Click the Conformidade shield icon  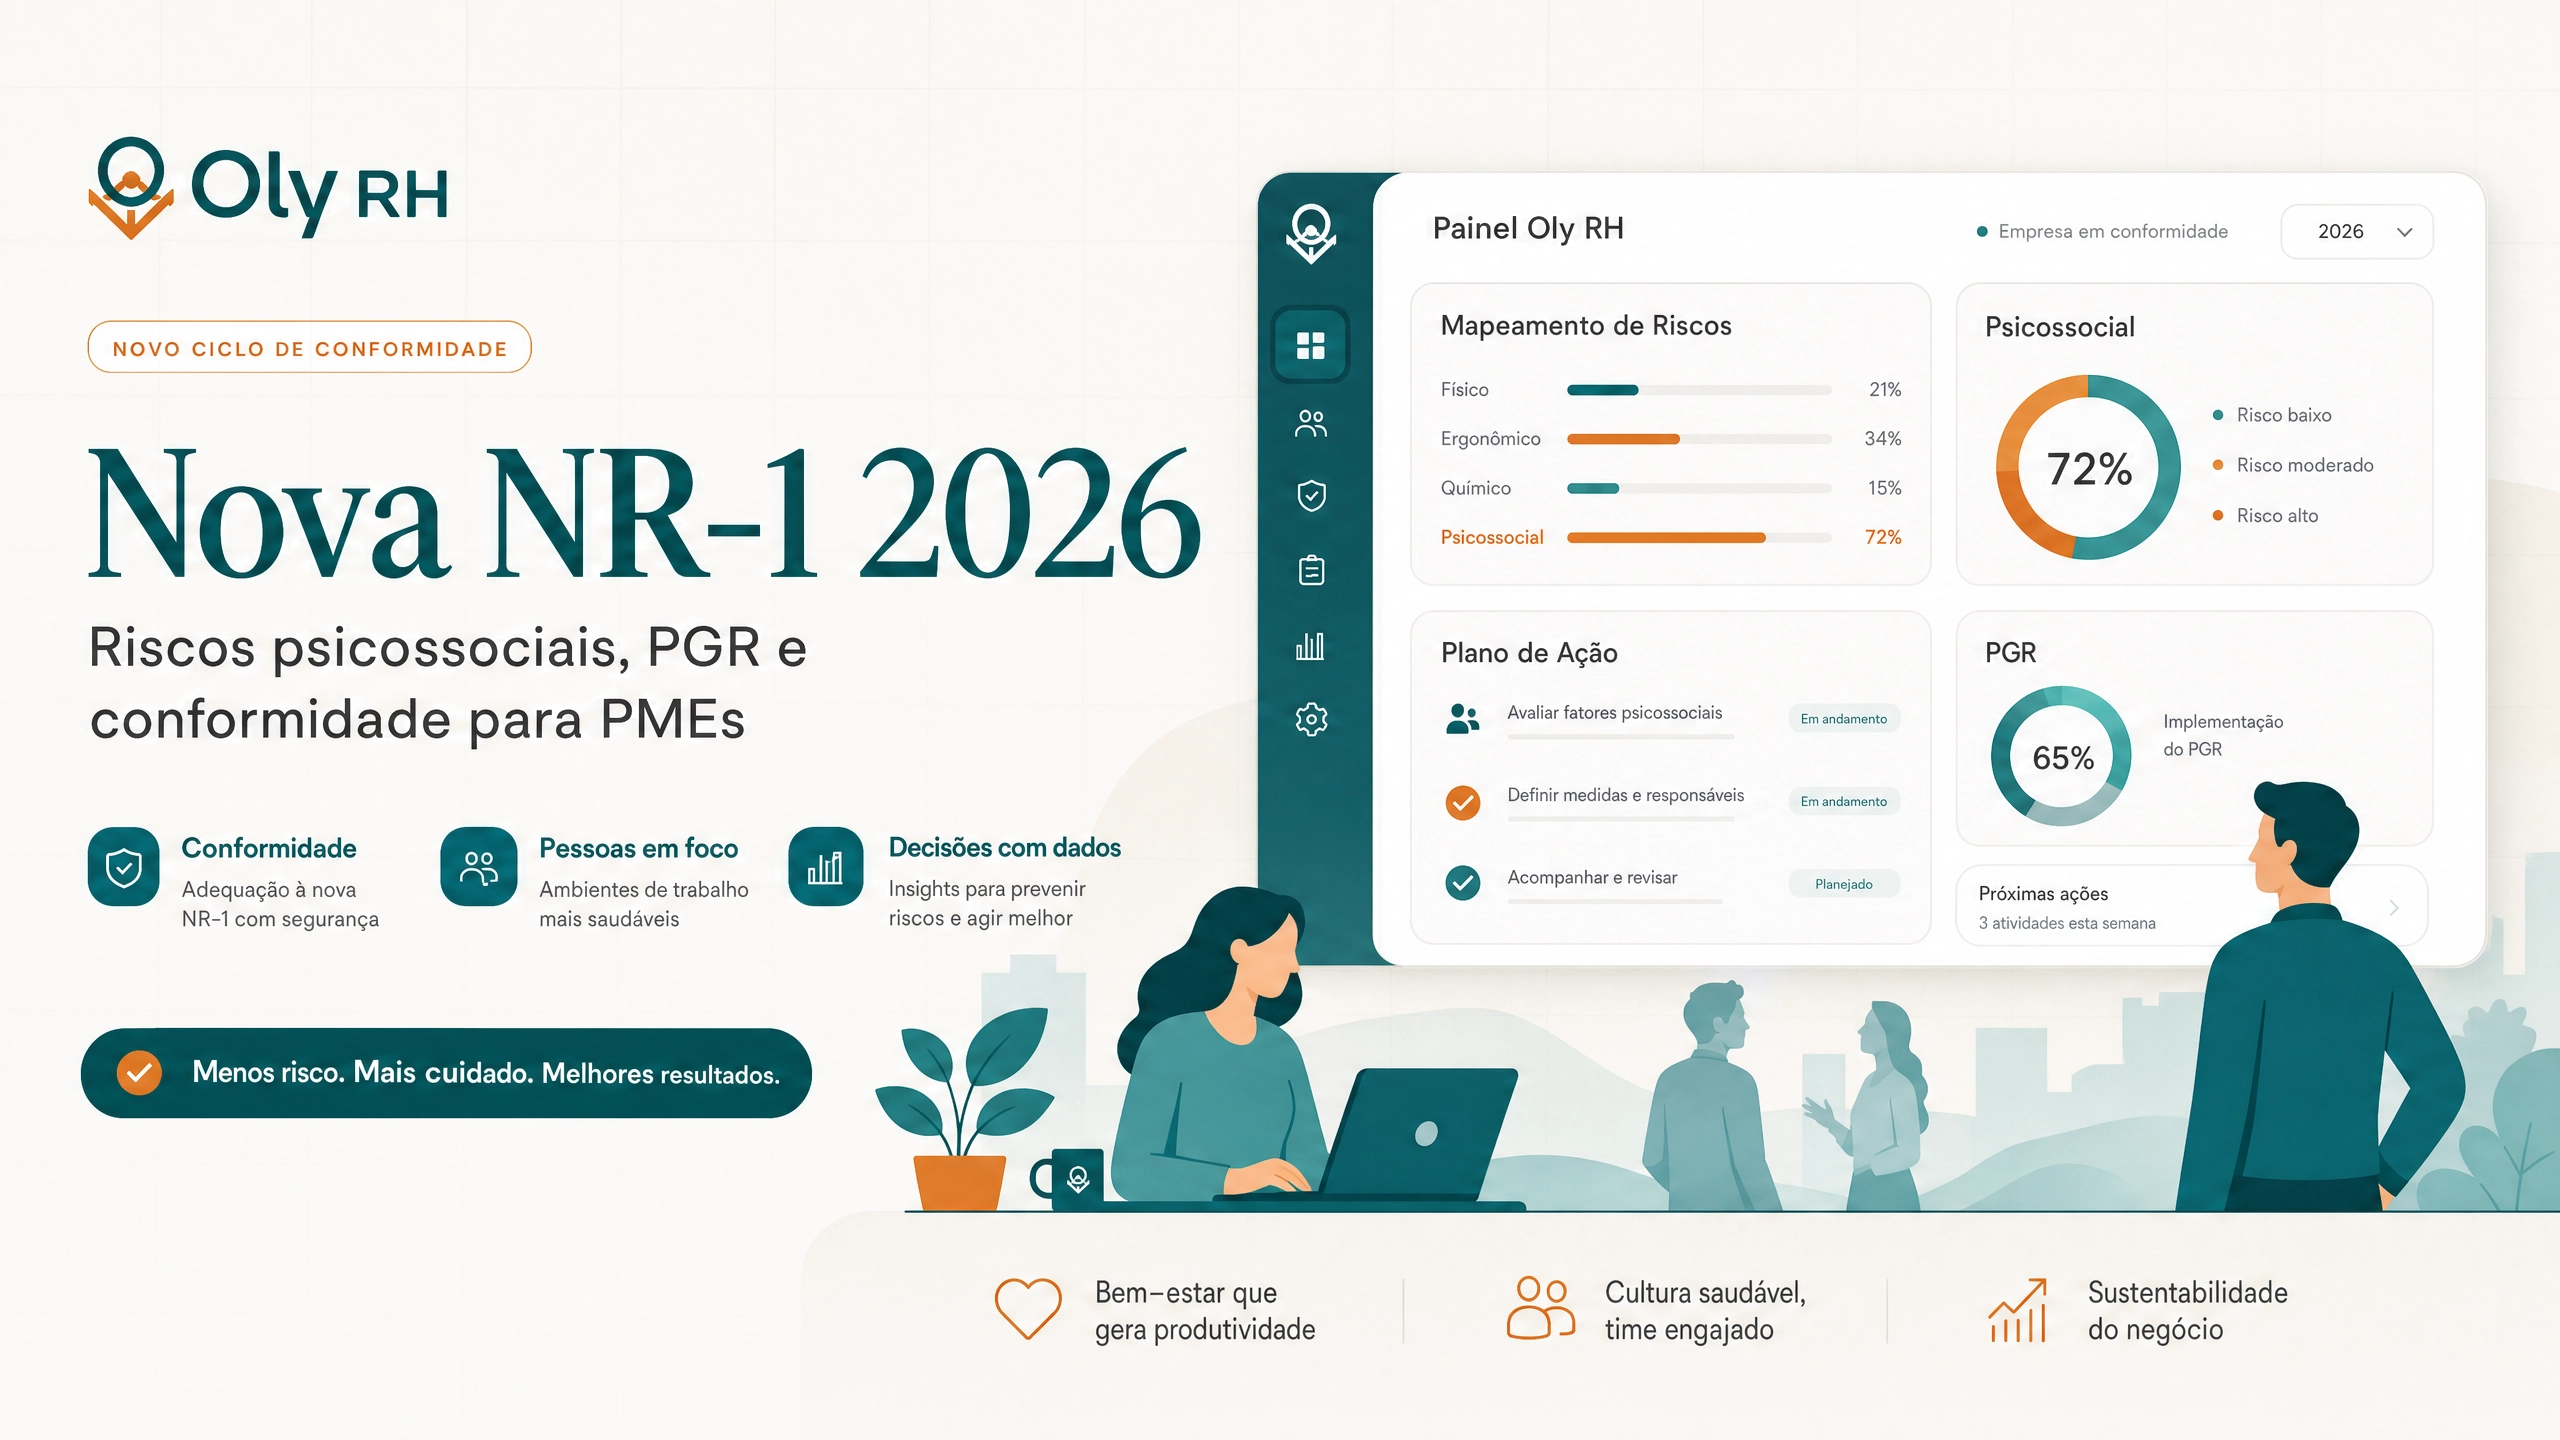(x=124, y=867)
